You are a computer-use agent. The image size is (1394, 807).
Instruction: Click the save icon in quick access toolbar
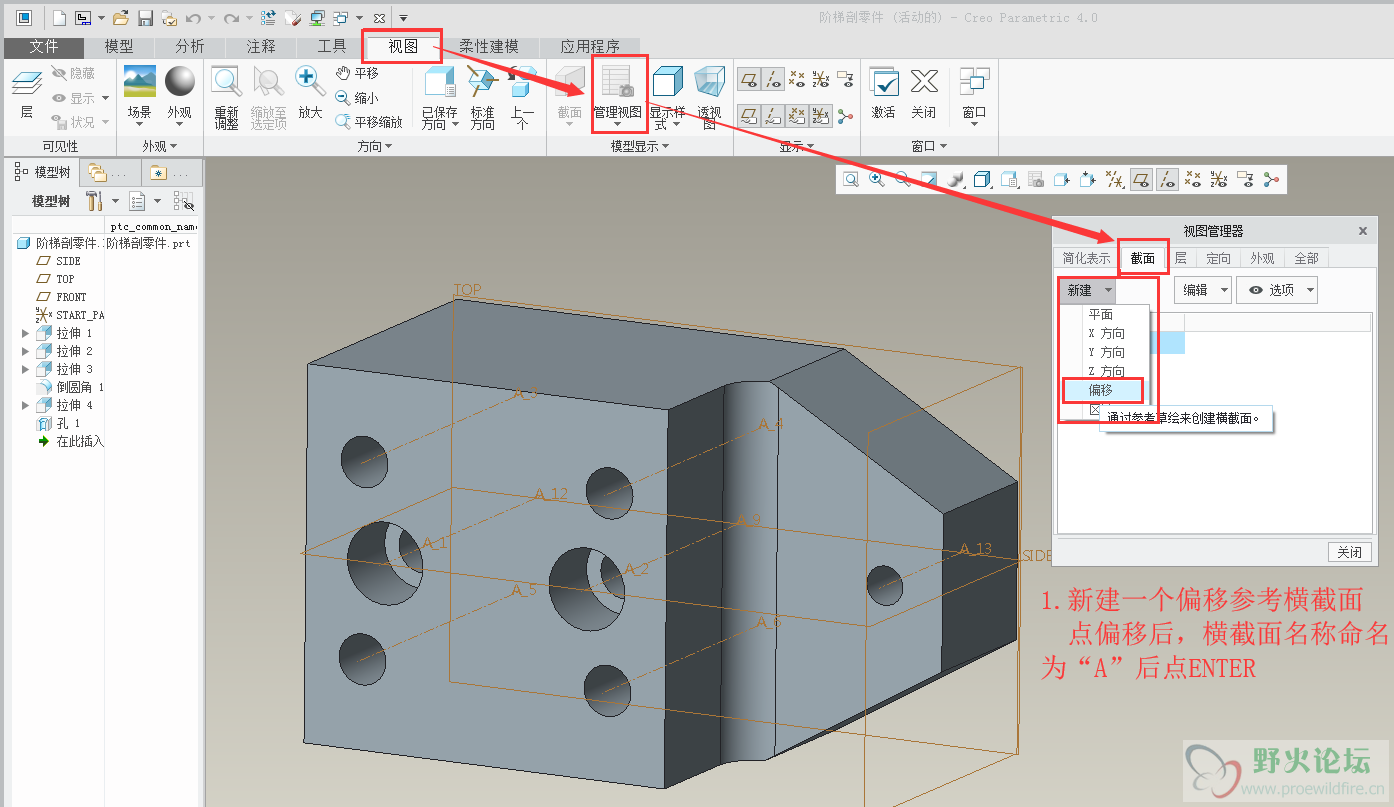click(146, 18)
